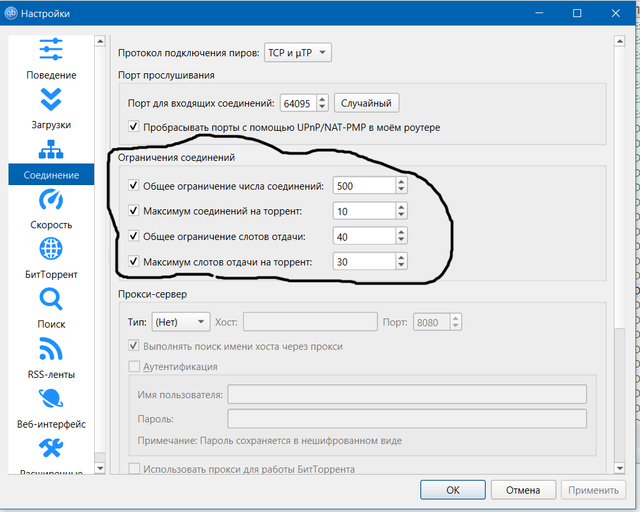Screen dimensions: 640x512
Task: Toggle Общее ограничение слотов отдачи checkbox
Action: [x=133, y=236]
